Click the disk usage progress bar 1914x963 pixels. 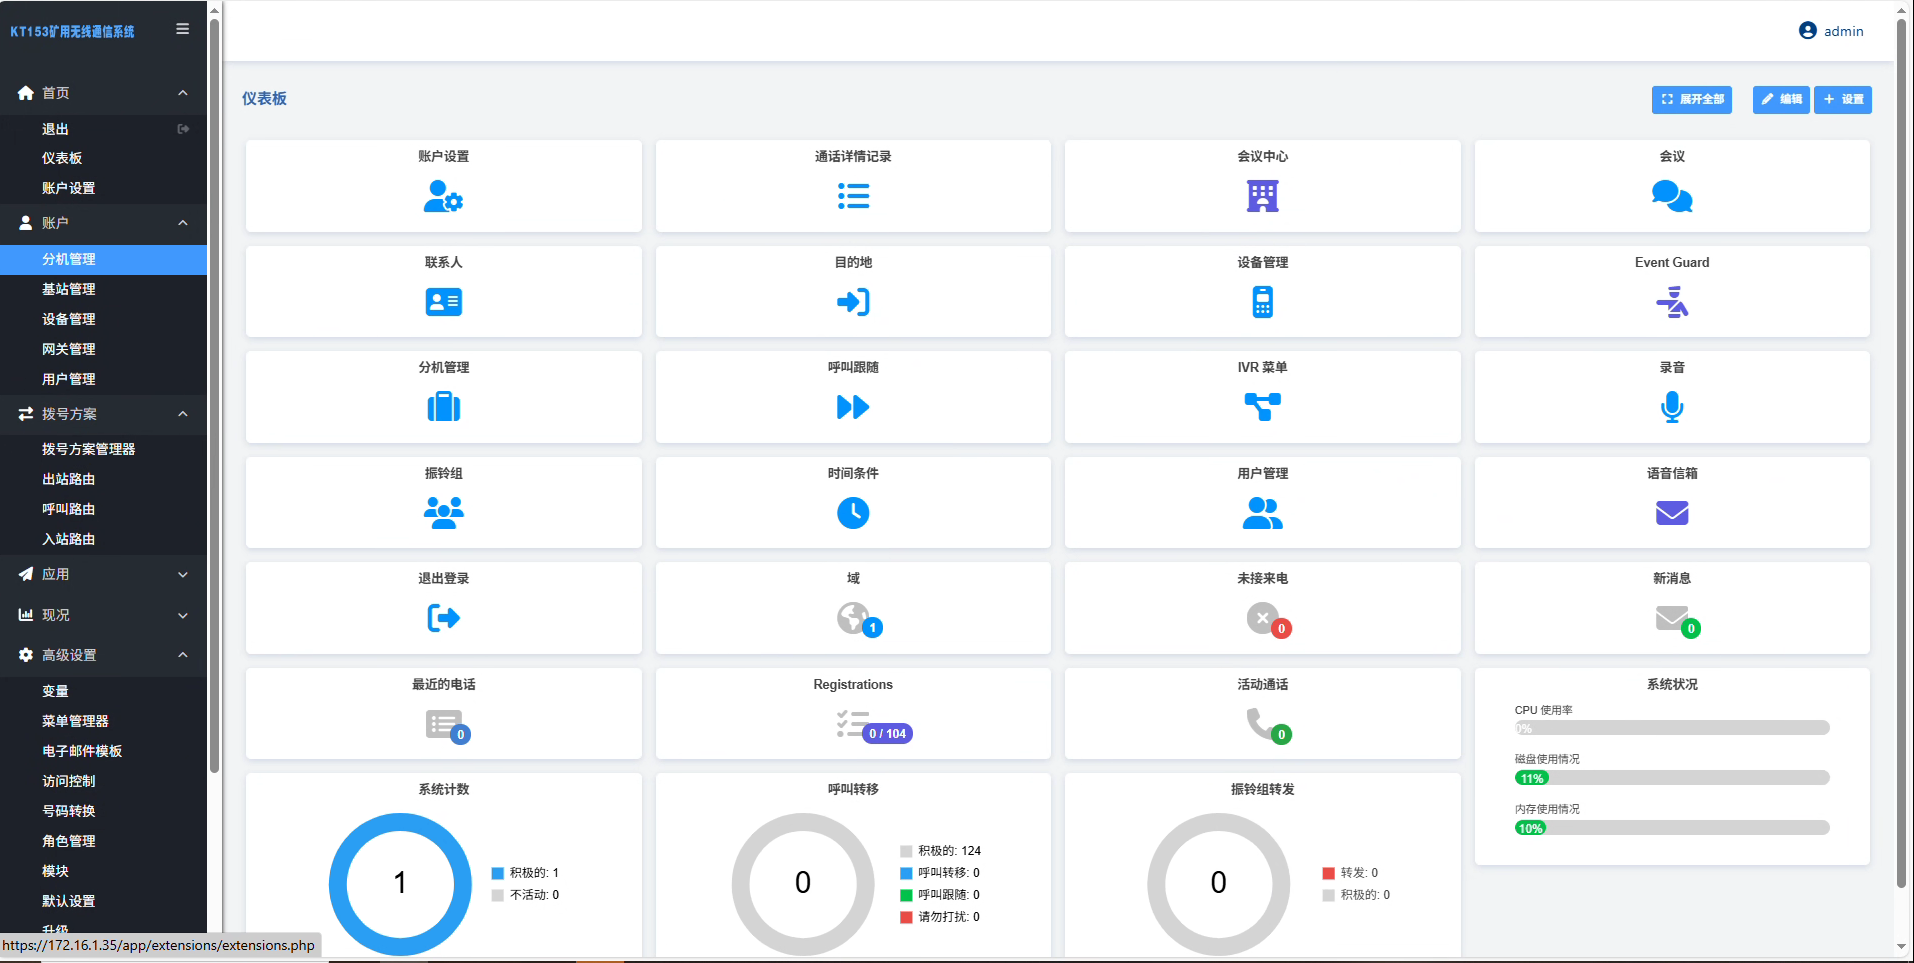(1671, 778)
